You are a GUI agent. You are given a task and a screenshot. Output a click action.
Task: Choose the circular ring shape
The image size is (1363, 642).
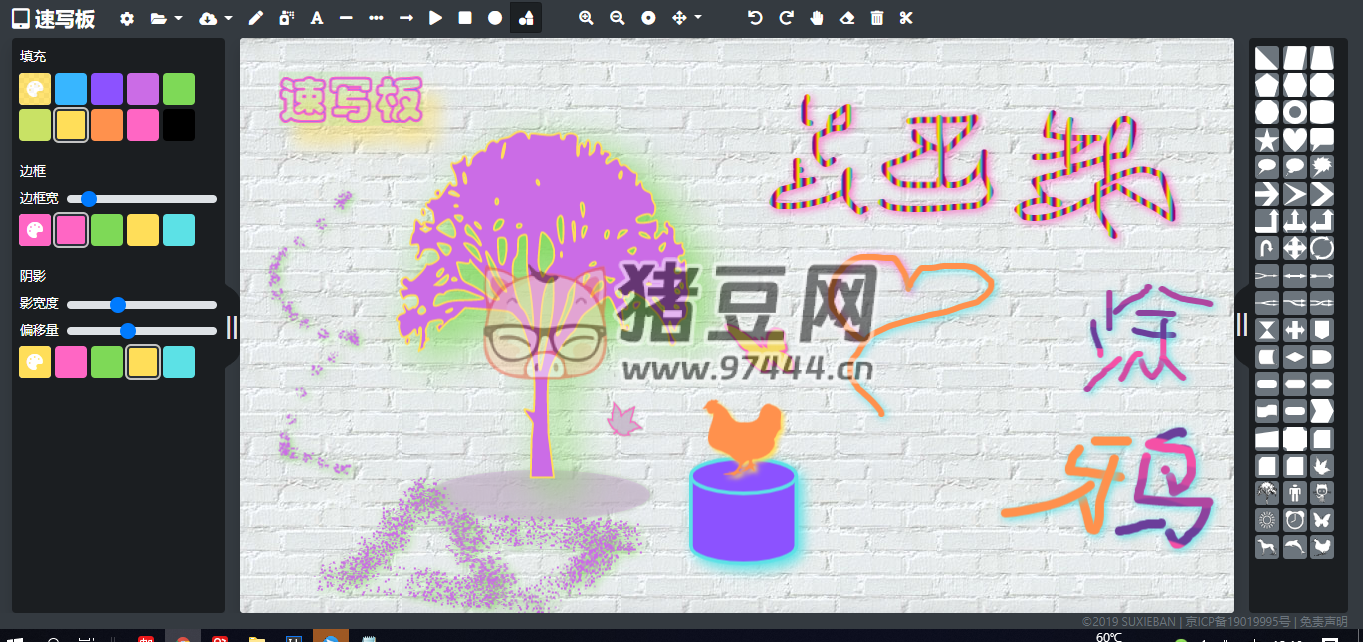pos(1294,111)
